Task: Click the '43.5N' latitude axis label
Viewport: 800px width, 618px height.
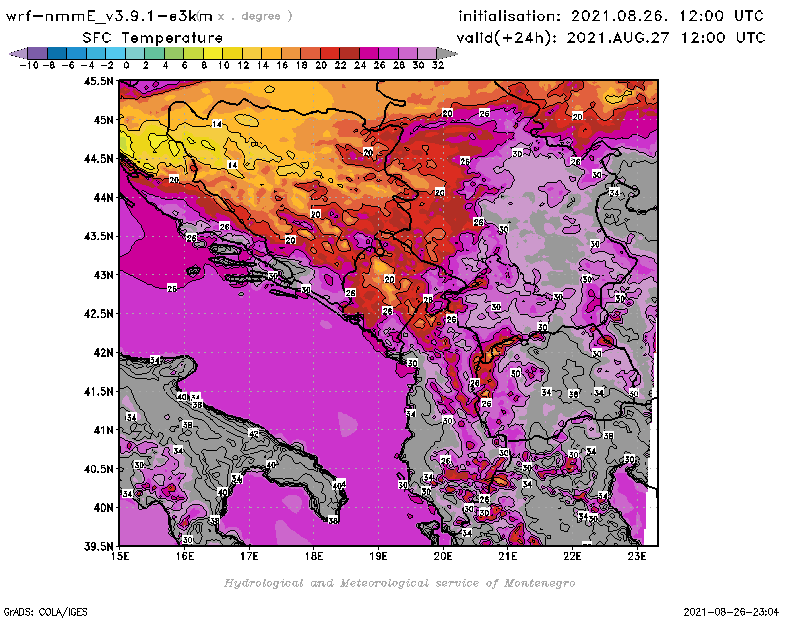Action: point(98,236)
